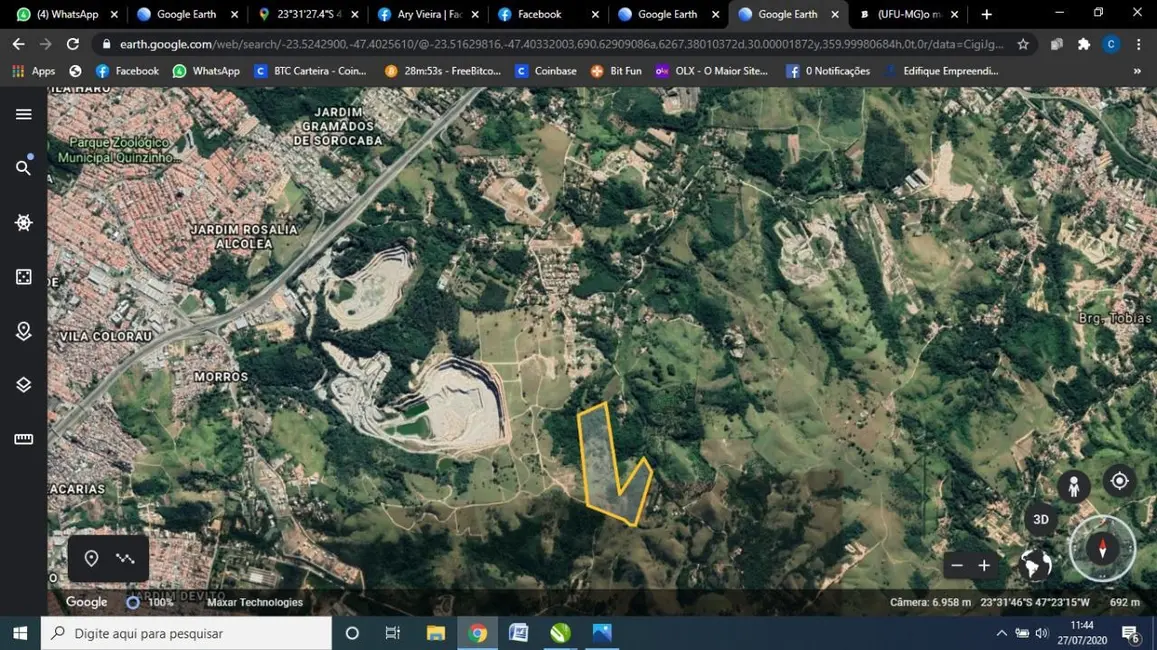Open Chrome's three-dot menu

(x=1139, y=45)
